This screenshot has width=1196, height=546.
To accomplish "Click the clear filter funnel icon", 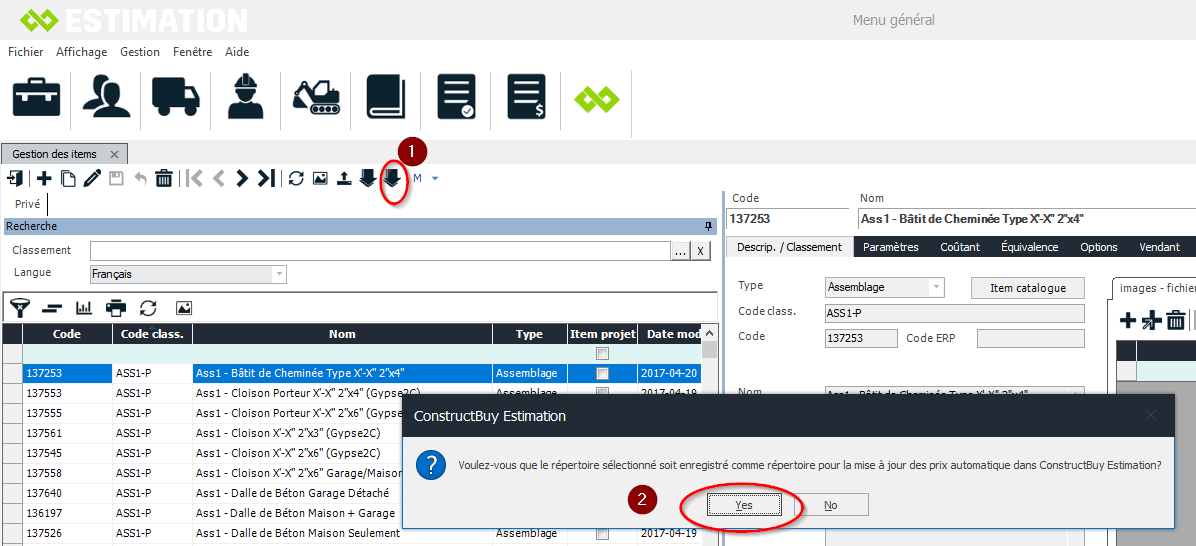I will pyautogui.click(x=19, y=308).
